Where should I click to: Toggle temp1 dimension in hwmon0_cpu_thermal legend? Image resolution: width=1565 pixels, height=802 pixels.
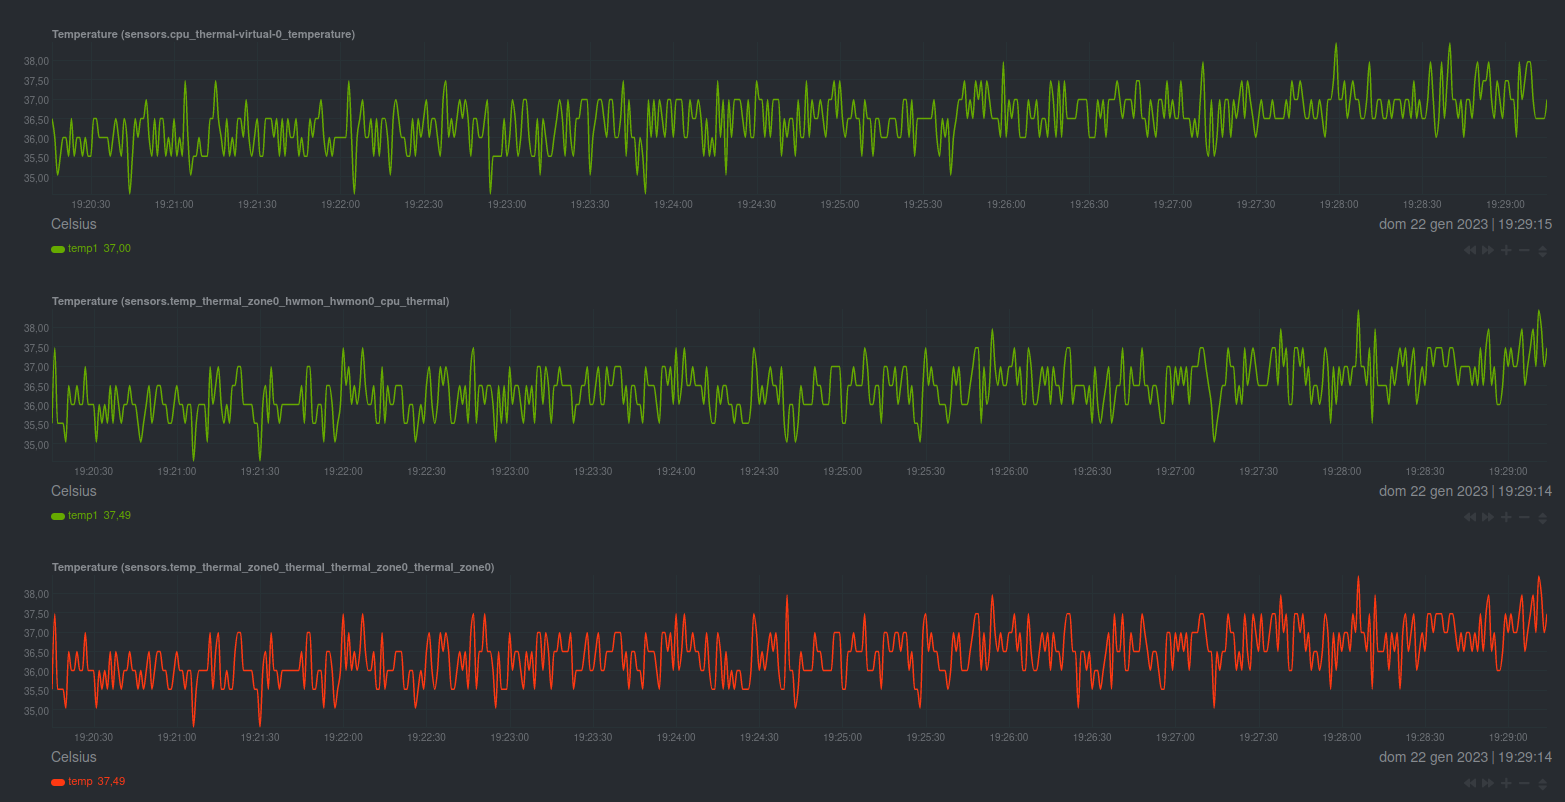(82, 515)
